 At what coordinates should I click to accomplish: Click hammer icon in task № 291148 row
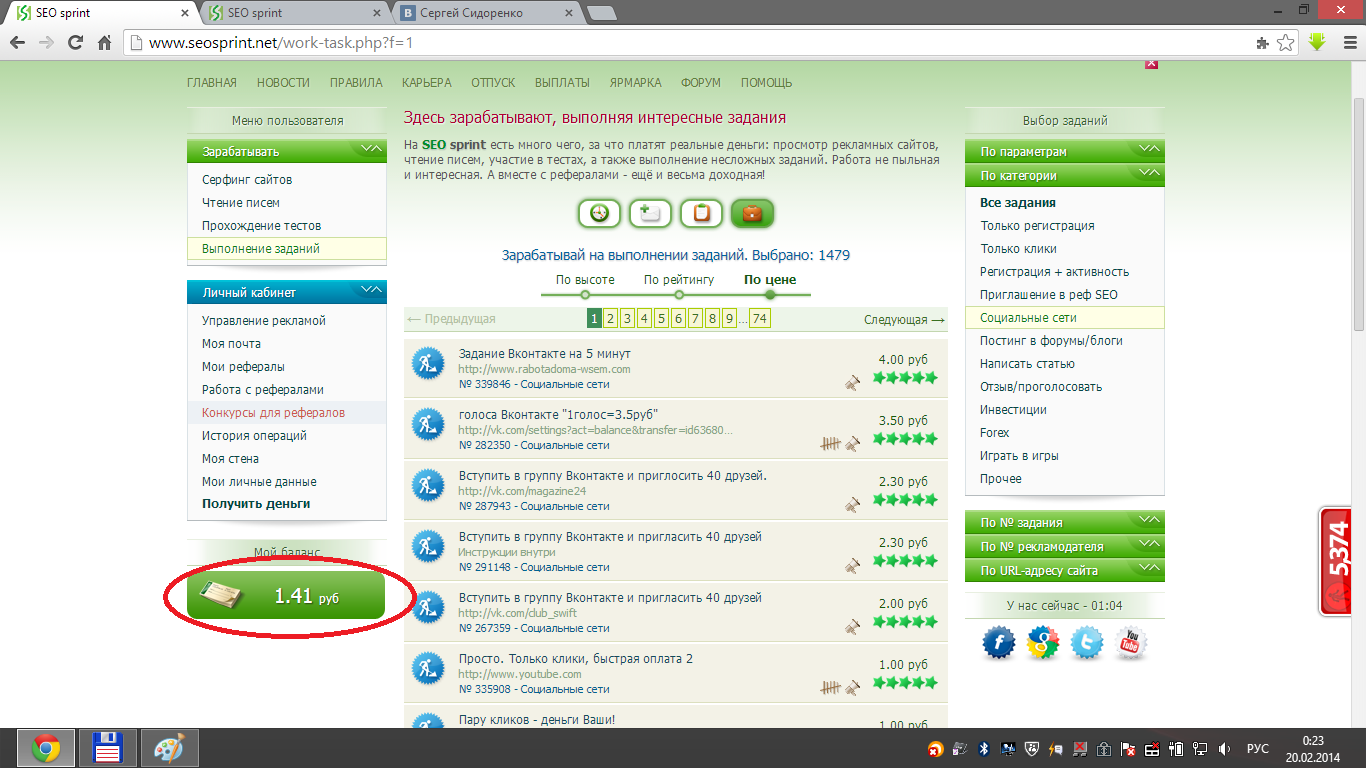(x=852, y=565)
